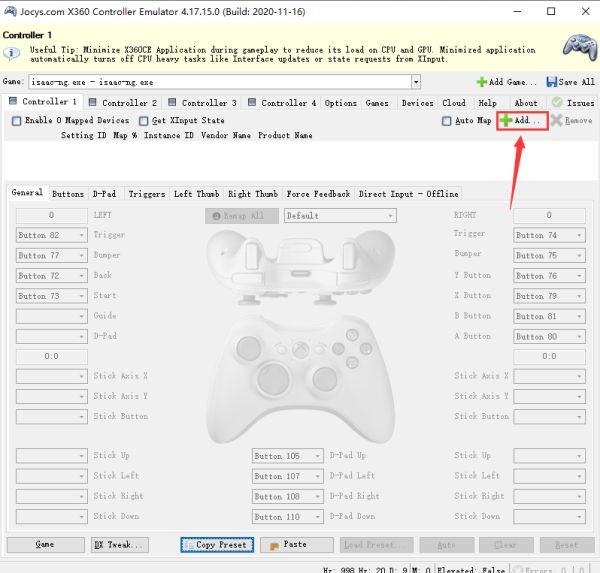Select the Default preset combo box

pos(339,215)
